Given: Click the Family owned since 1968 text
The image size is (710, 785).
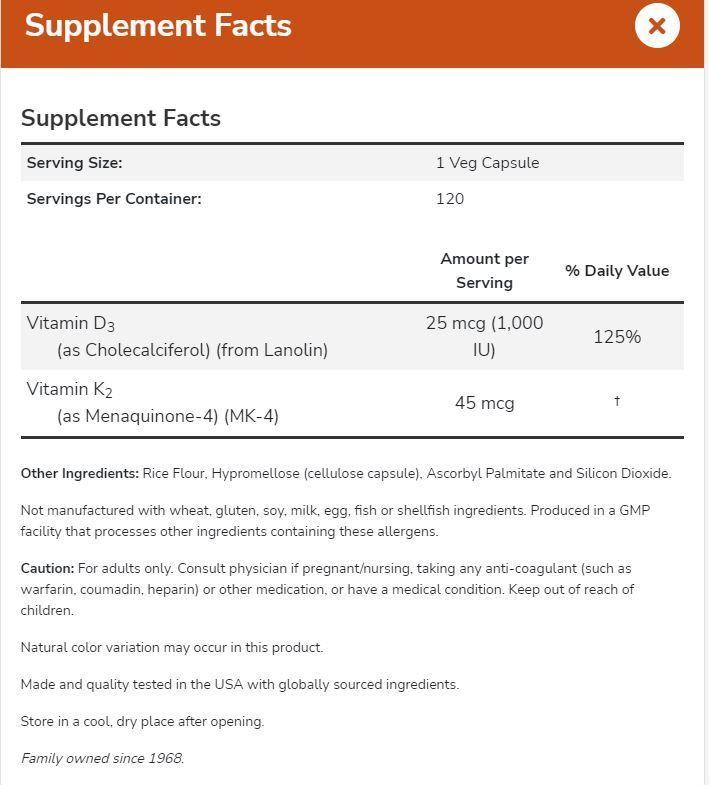Looking at the screenshot, I should click(x=103, y=758).
